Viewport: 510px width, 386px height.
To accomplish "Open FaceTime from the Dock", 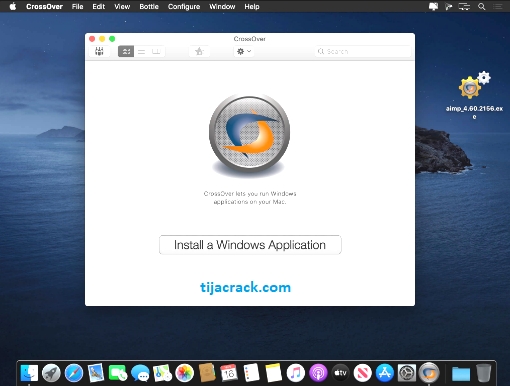I will (118, 373).
